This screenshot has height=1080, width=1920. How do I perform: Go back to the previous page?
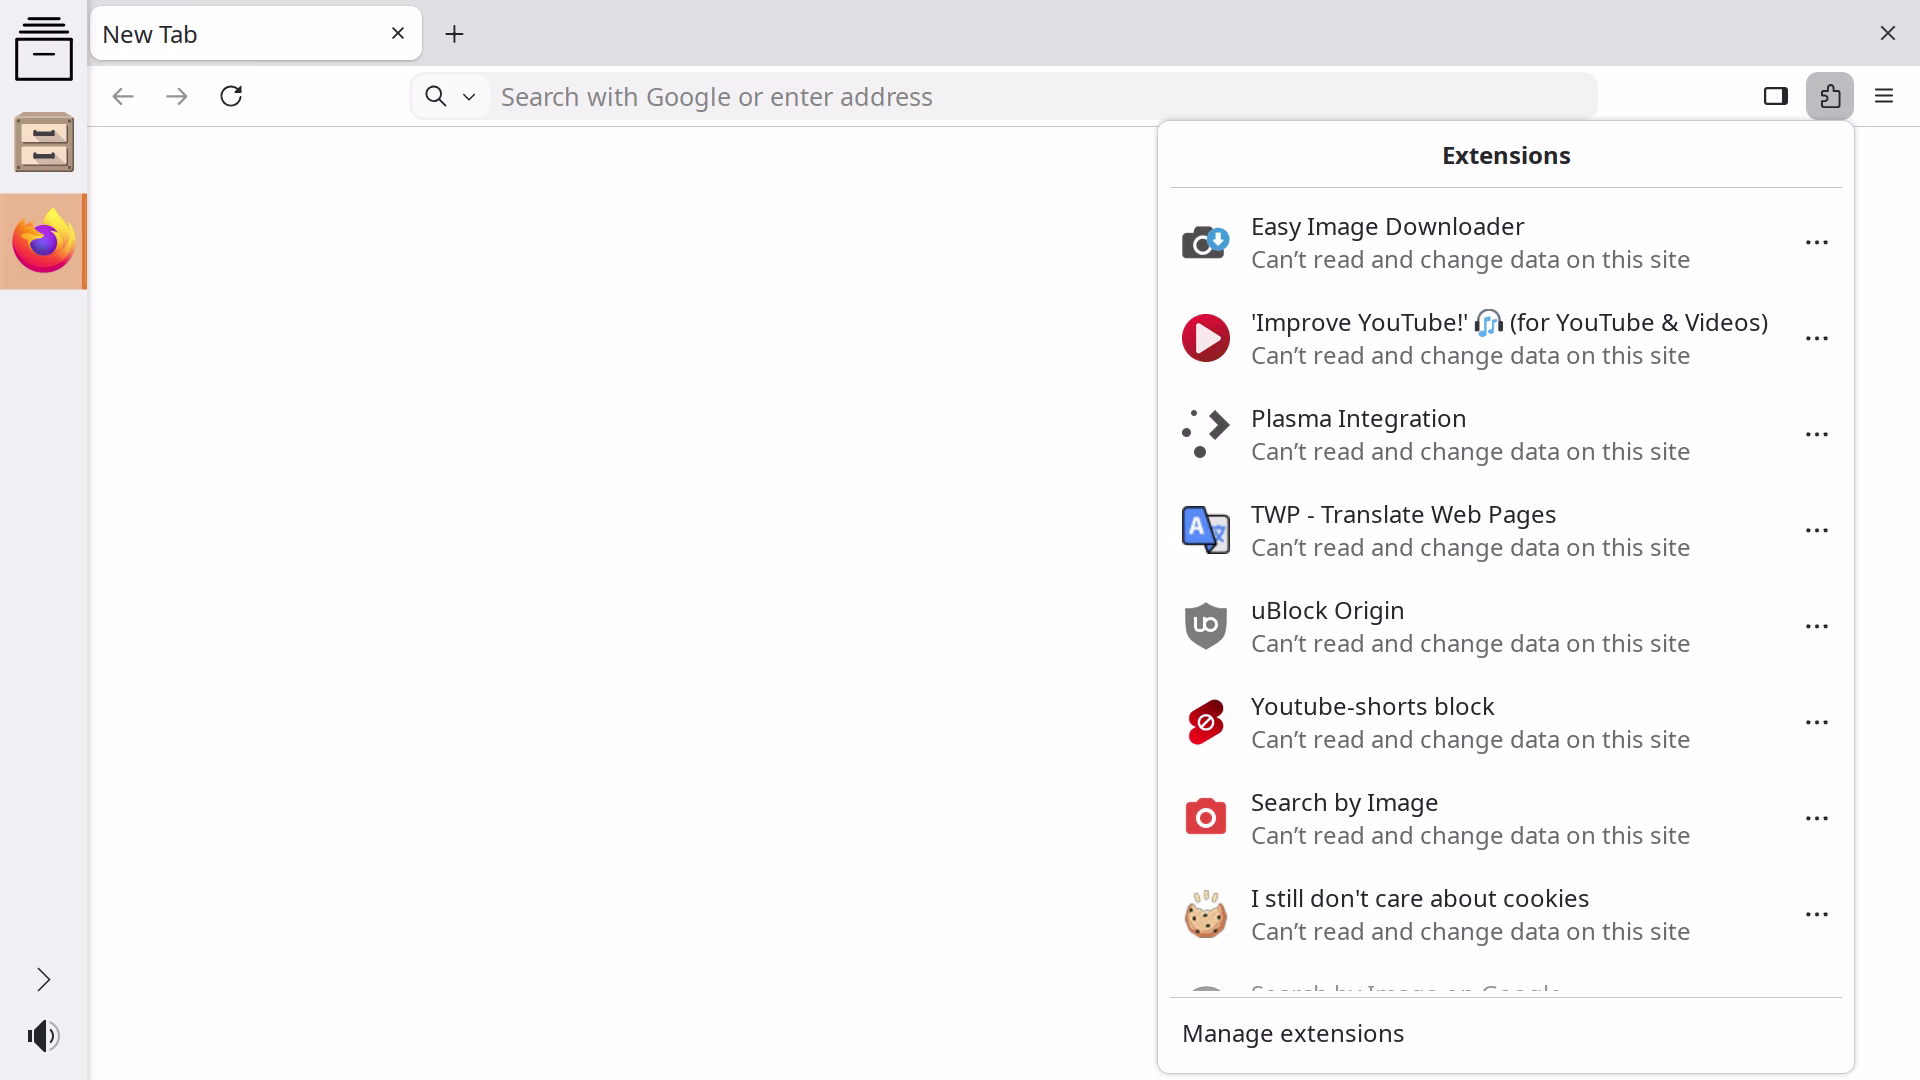[123, 96]
